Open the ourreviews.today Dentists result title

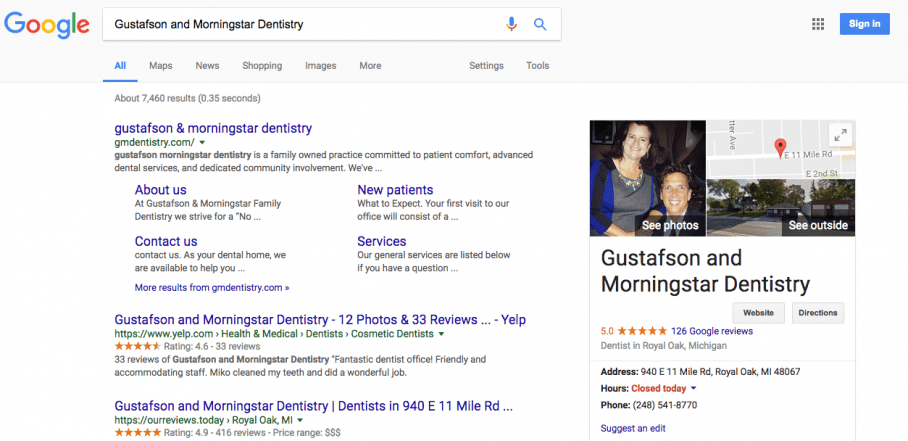[x=313, y=406]
